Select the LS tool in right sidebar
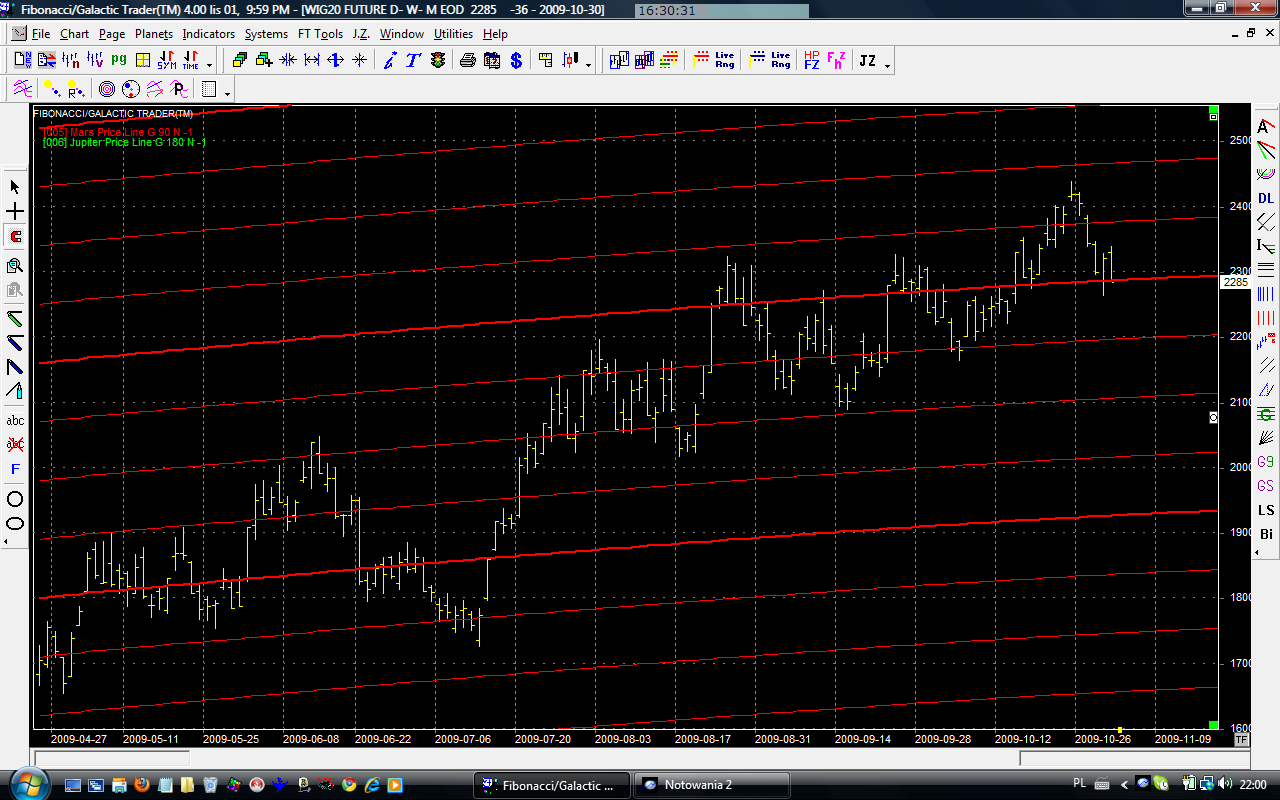The image size is (1280, 800). 1265,510
